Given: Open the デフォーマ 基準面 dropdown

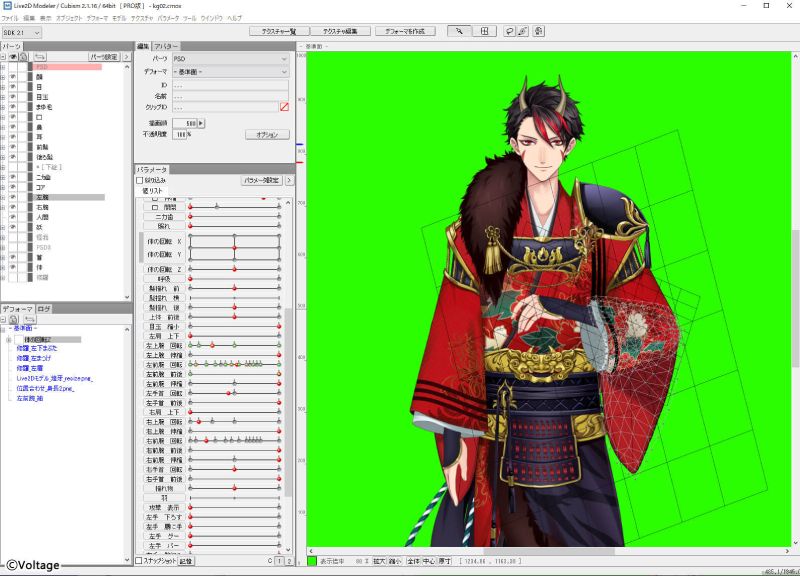Looking at the screenshot, I should coord(231,72).
